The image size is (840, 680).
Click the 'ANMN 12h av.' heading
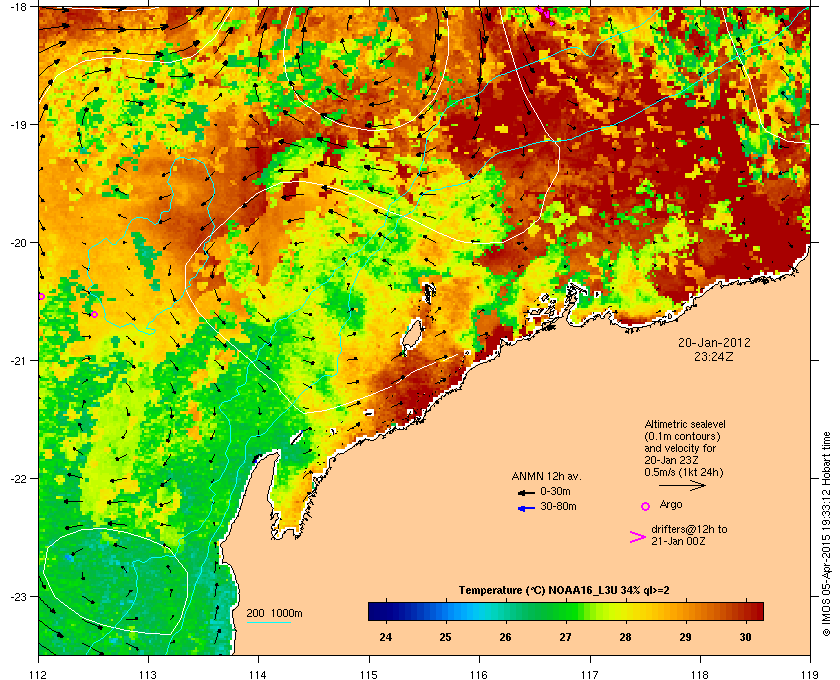pyautogui.click(x=546, y=476)
